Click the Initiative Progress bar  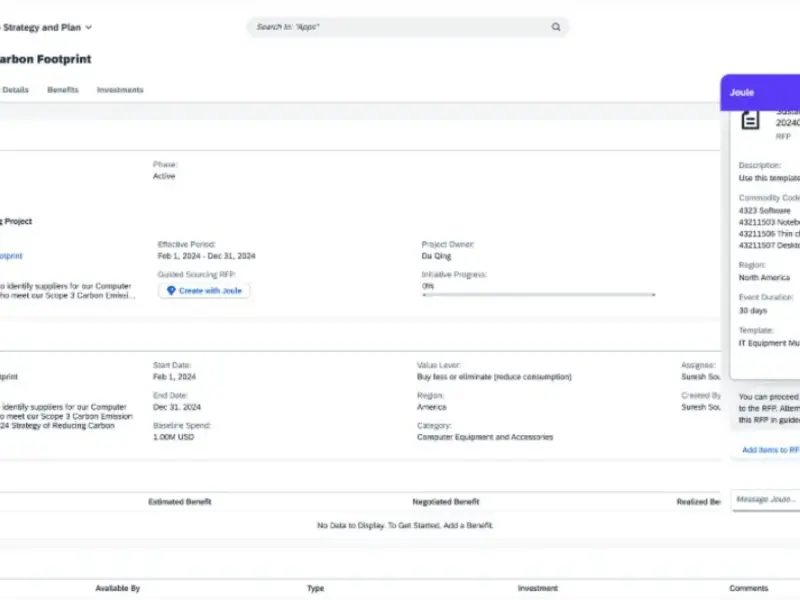(x=539, y=295)
